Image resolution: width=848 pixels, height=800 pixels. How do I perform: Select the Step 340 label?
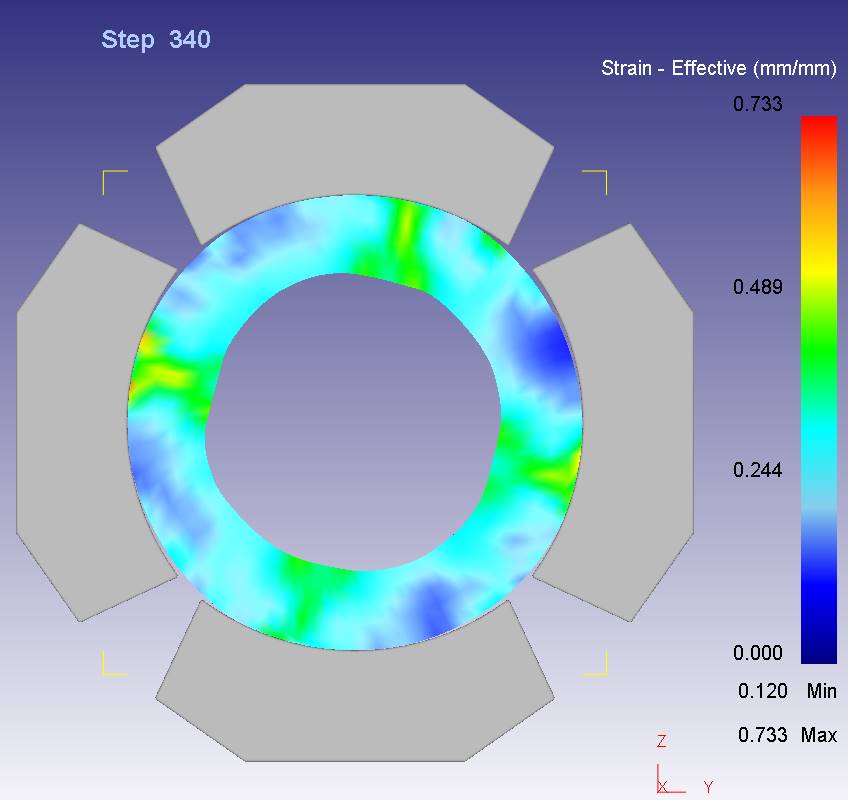tap(156, 40)
